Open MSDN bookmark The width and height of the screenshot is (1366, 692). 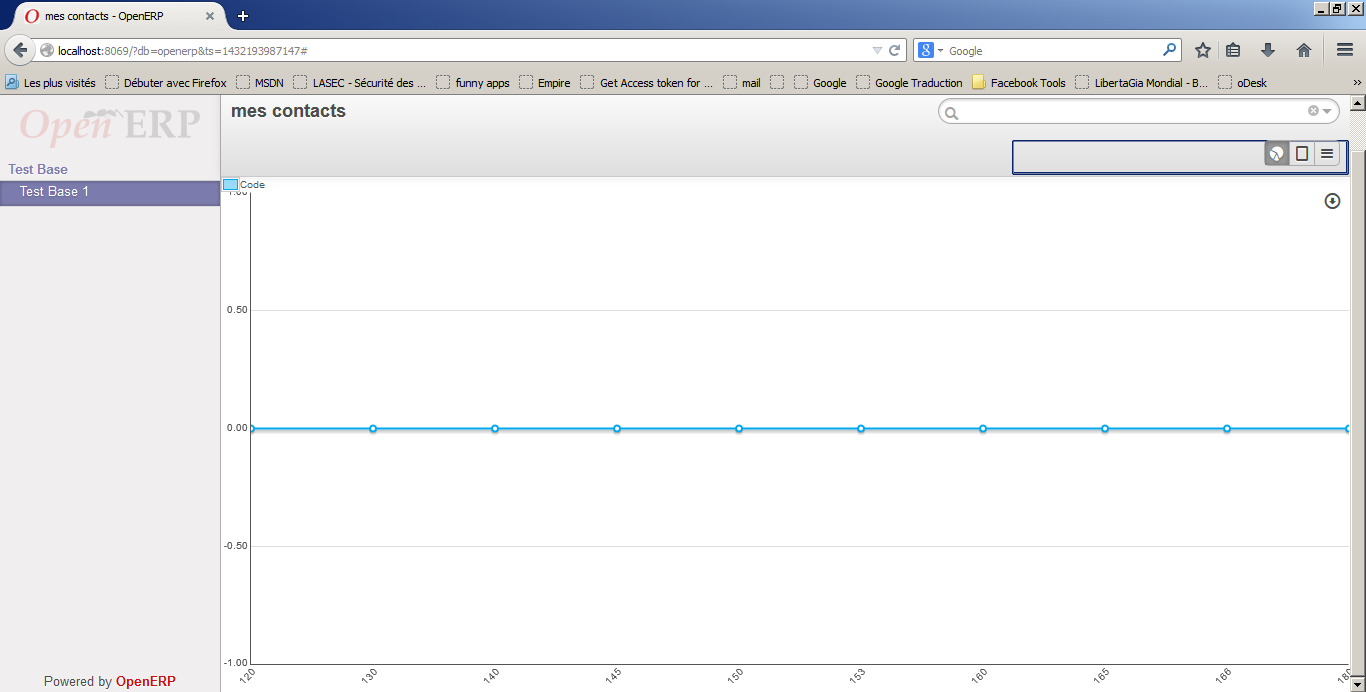coord(259,83)
